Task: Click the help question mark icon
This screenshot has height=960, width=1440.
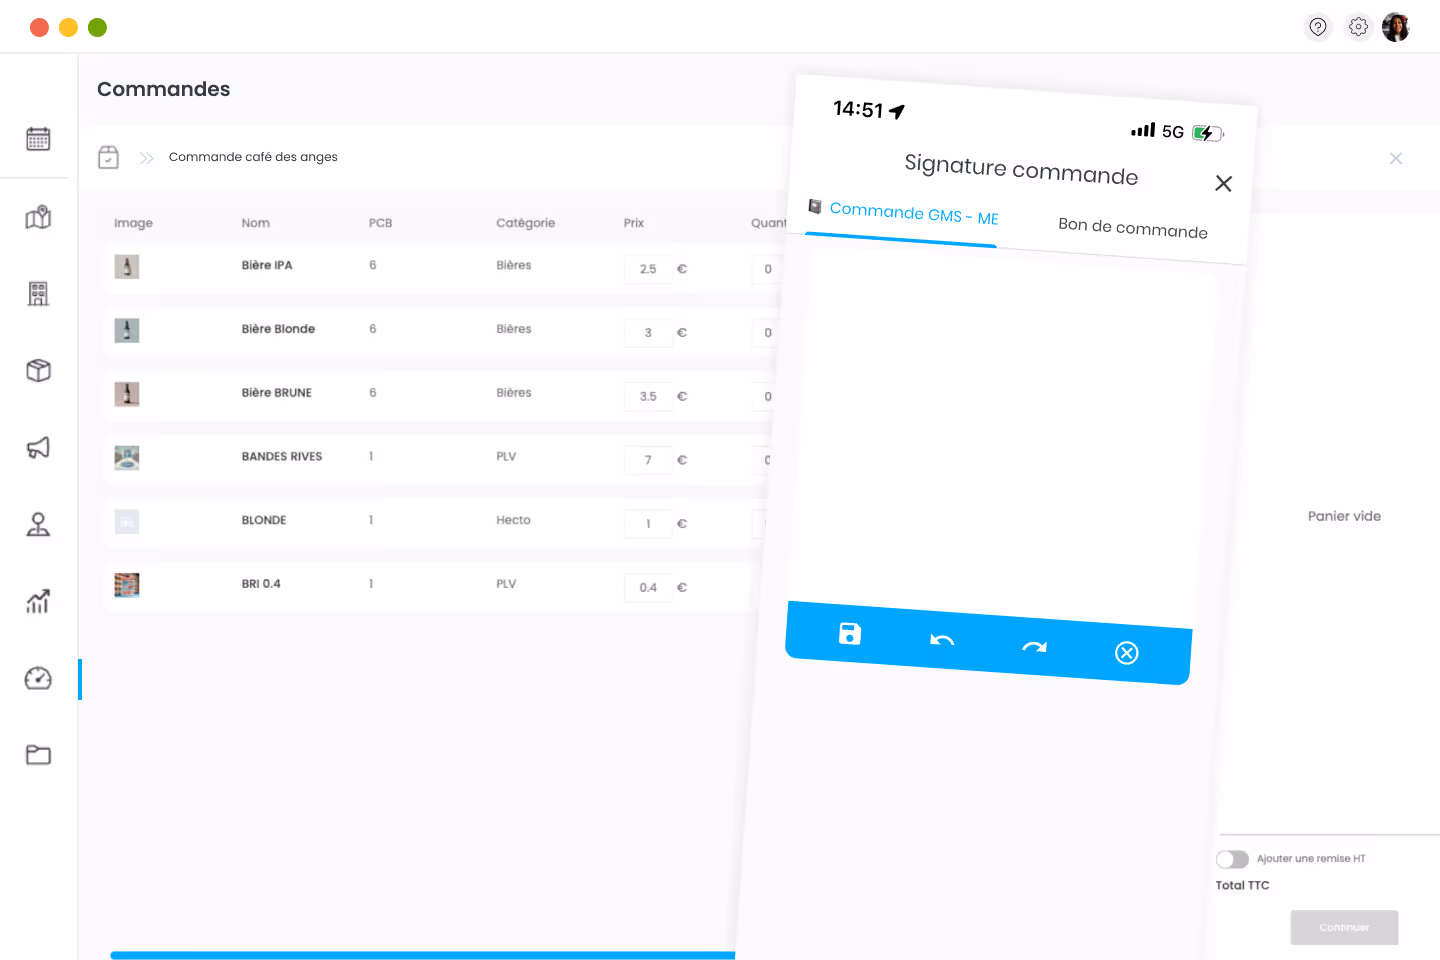Action: pyautogui.click(x=1318, y=27)
